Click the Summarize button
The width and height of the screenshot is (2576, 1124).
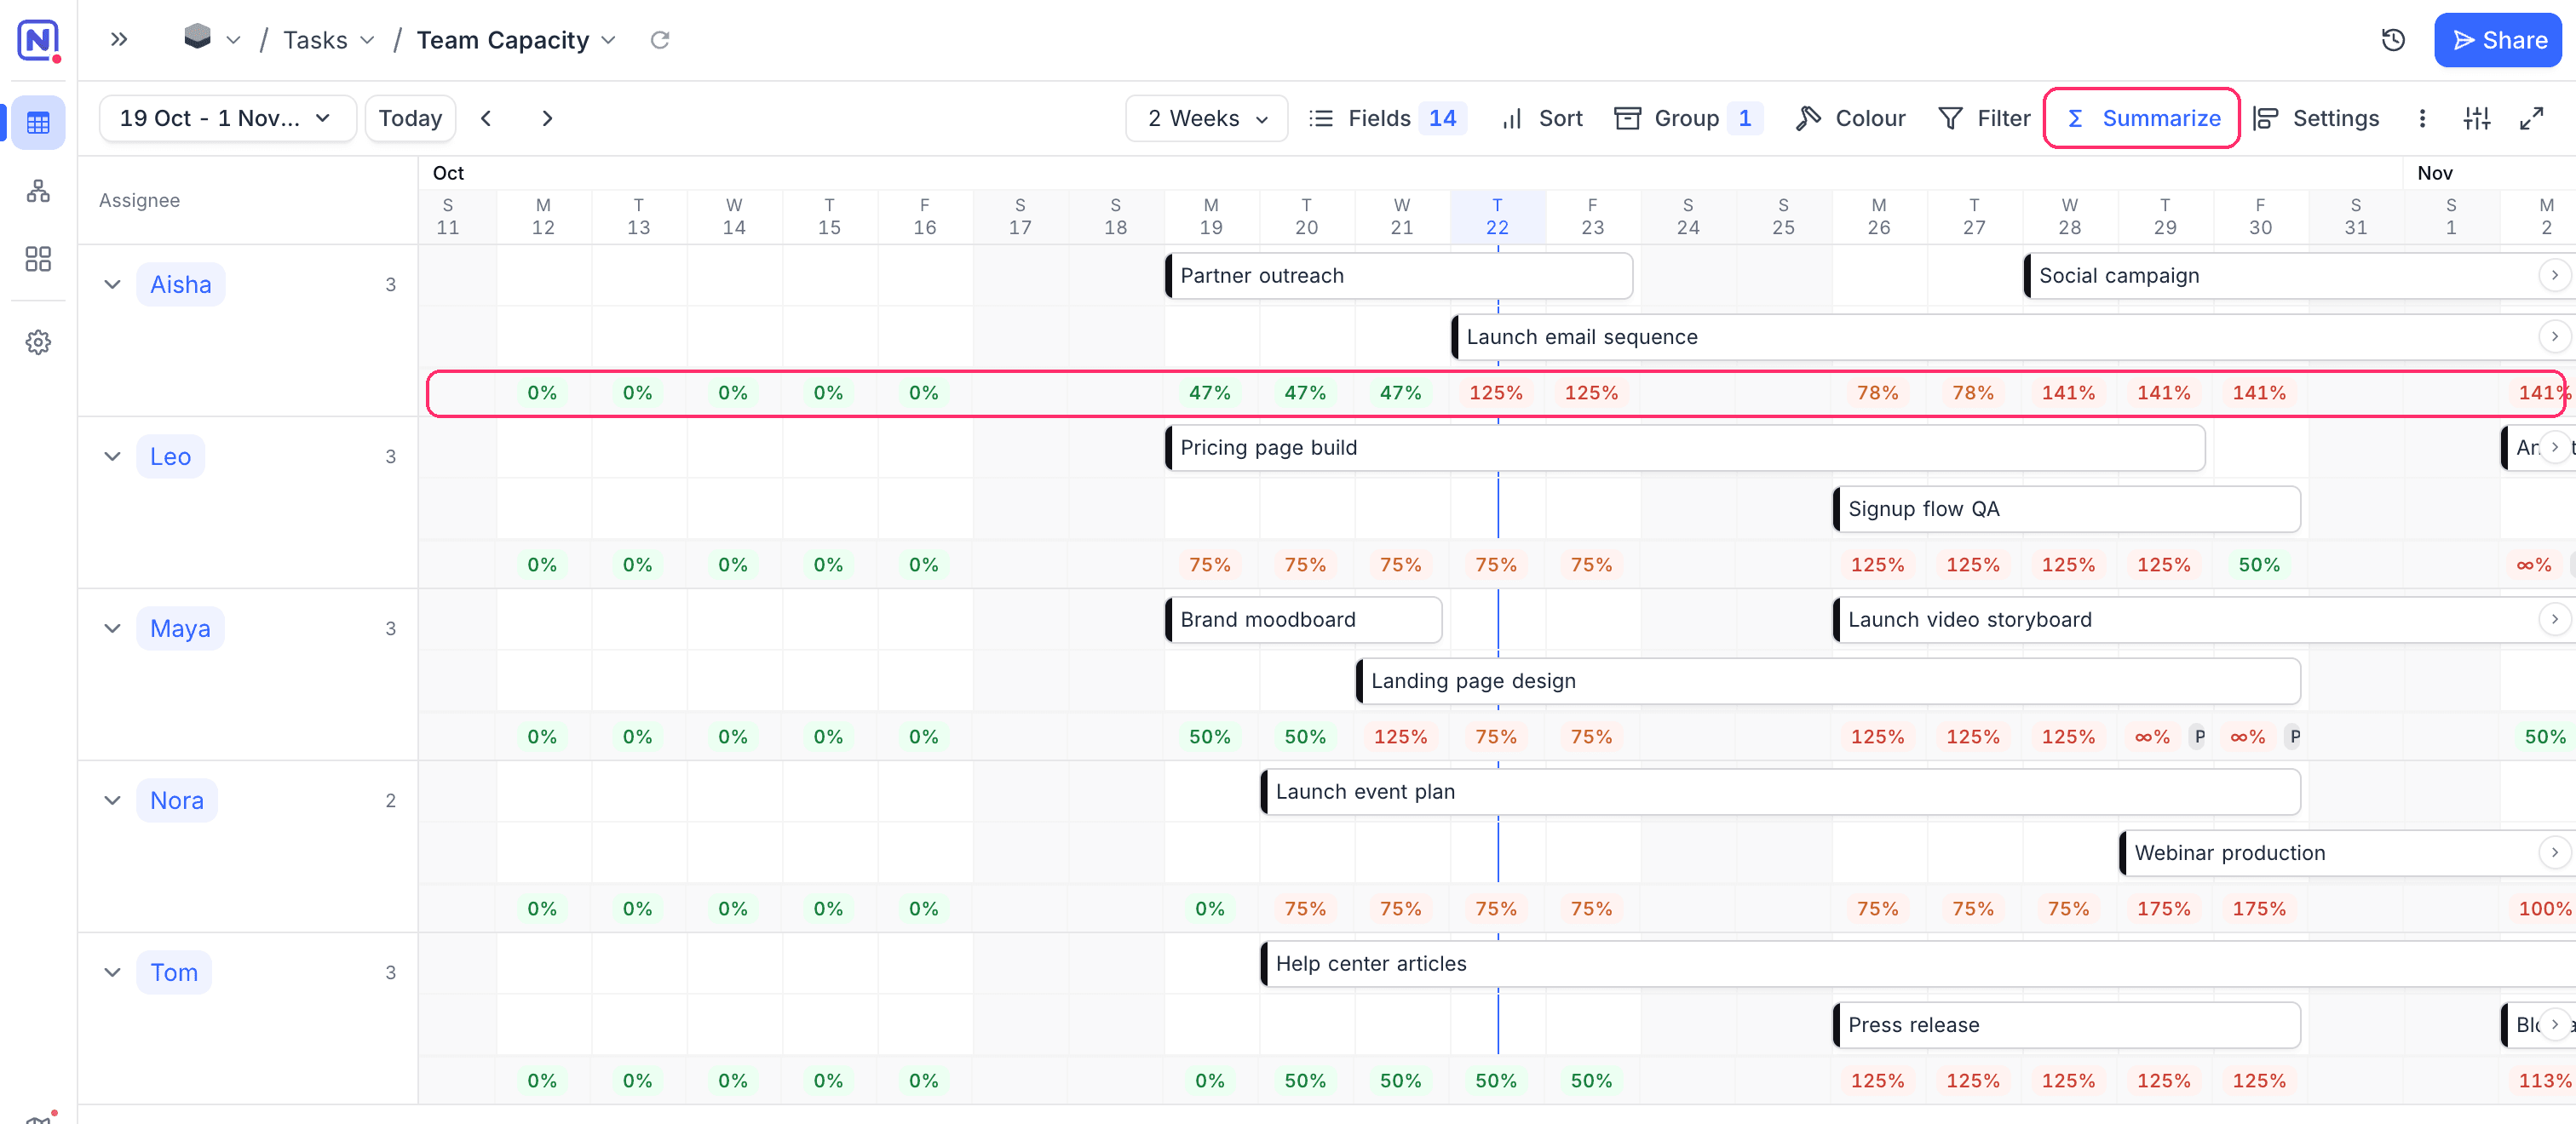coord(2142,118)
